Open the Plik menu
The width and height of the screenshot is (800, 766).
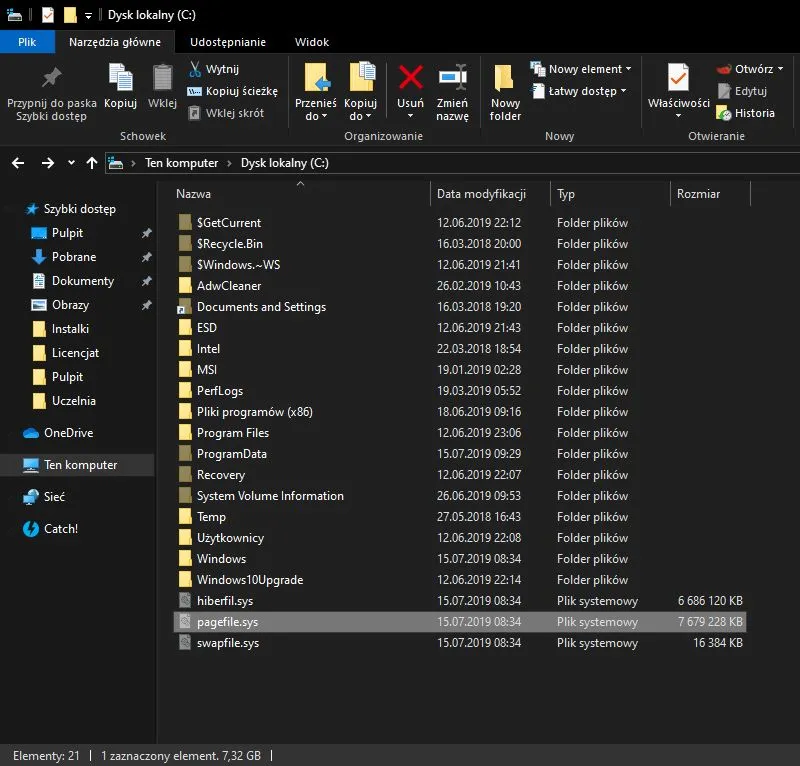pos(27,42)
